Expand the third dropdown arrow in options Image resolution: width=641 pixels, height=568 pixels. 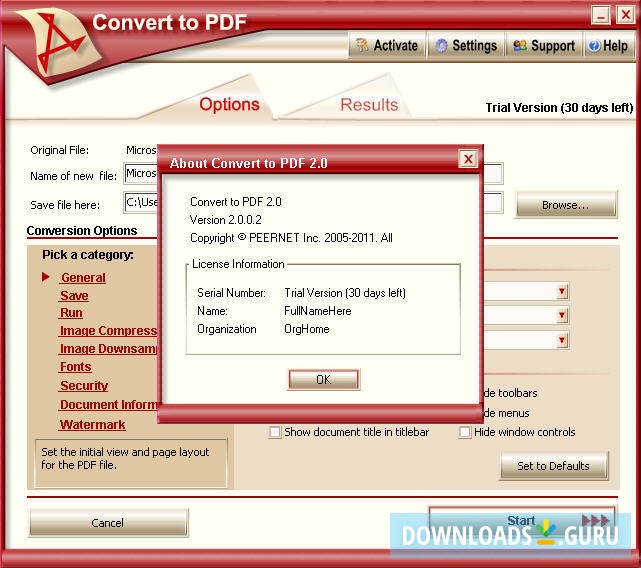point(562,339)
